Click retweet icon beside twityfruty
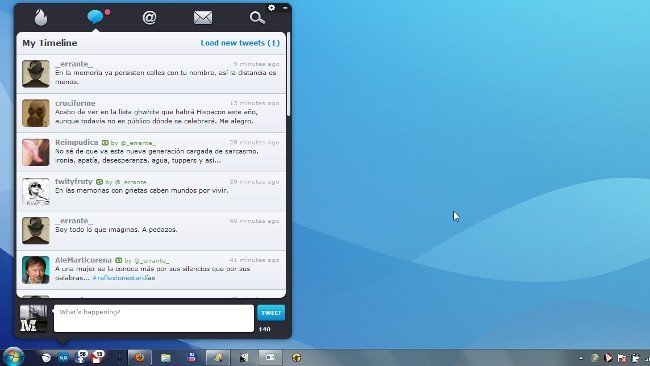650x366 pixels. click(99, 182)
